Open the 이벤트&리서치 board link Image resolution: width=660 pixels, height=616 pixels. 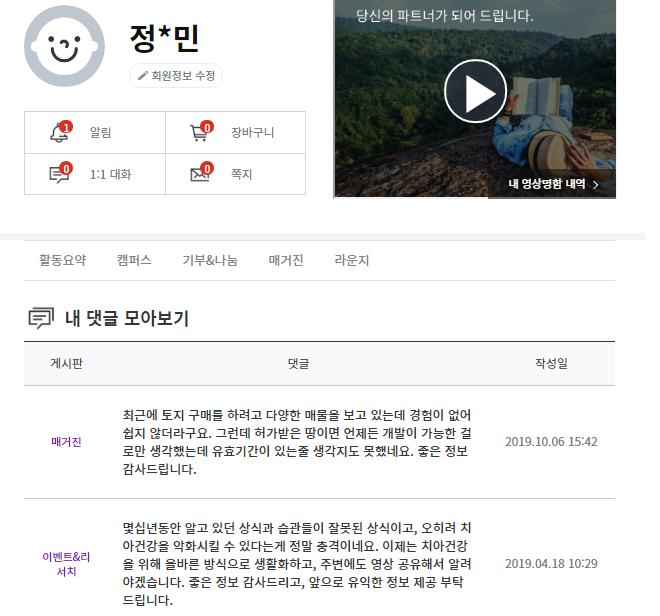[66, 564]
